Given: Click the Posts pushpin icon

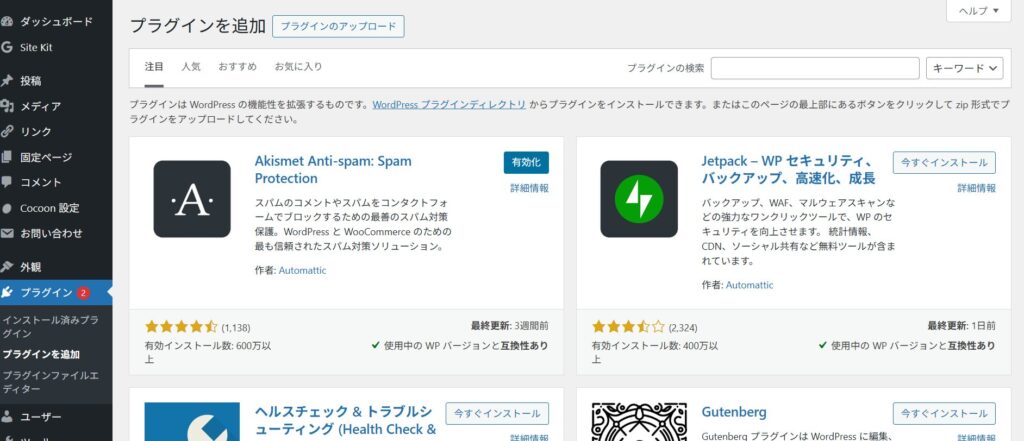Looking at the screenshot, I should 7,80.
